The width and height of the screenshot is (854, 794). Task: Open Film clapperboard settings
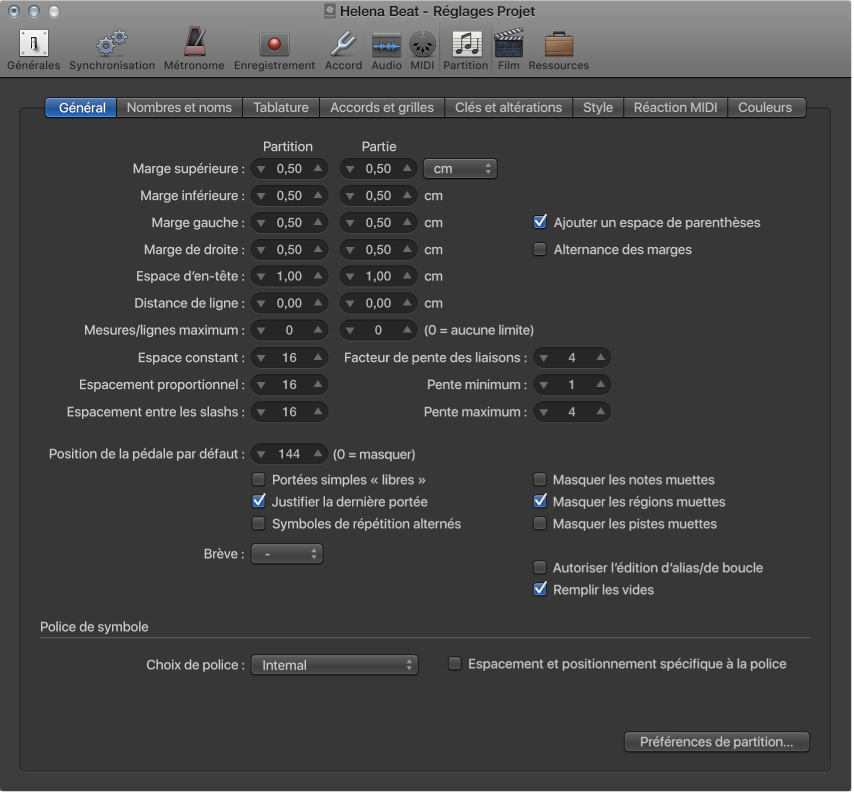(x=508, y=50)
